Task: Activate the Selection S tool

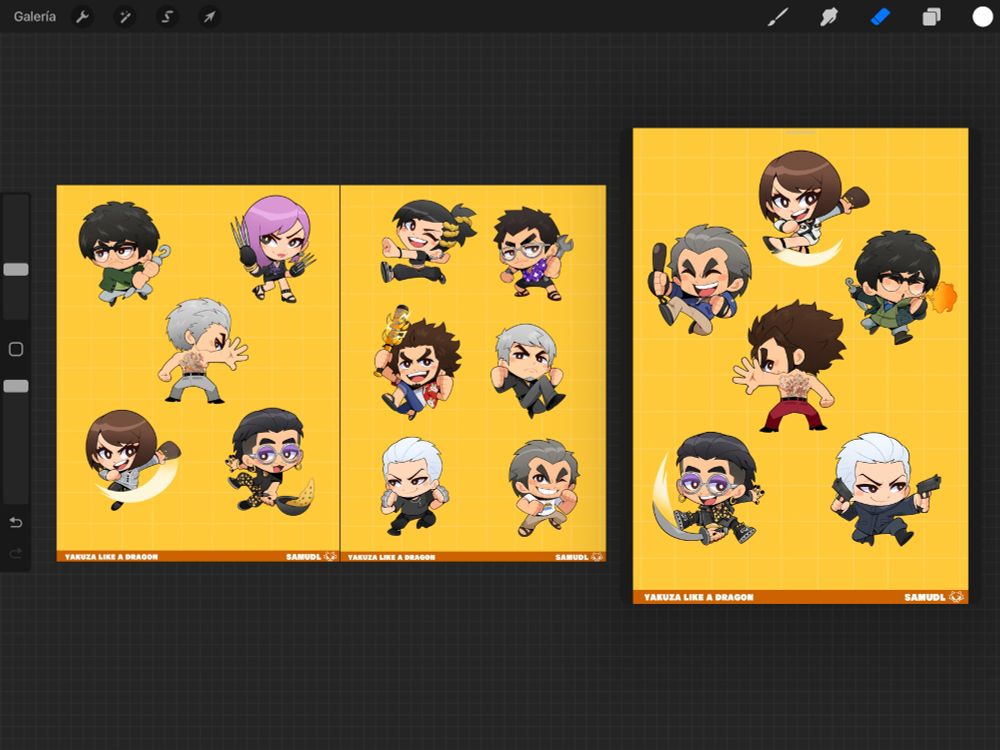Action: pyautogui.click(x=167, y=17)
